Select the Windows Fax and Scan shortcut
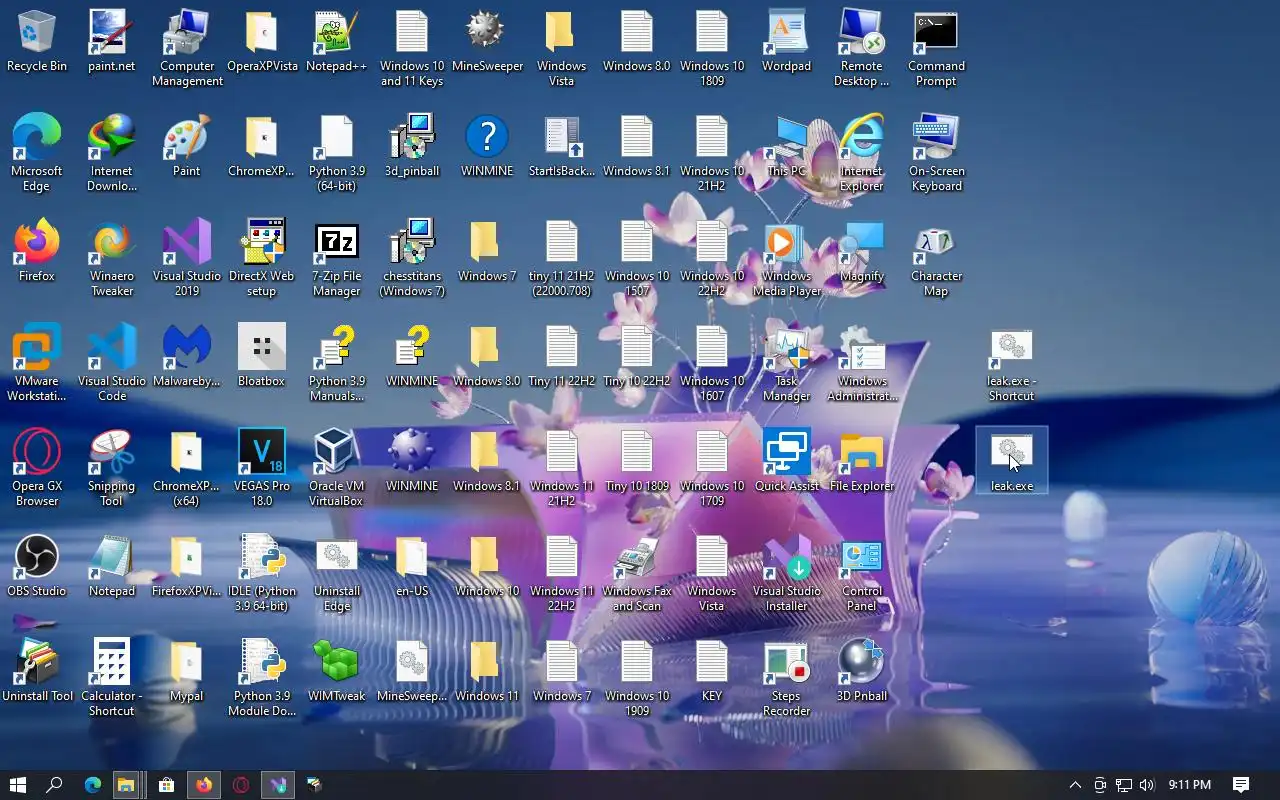Image resolution: width=1280 pixels, height=800 pixels. tap(637, 574)
